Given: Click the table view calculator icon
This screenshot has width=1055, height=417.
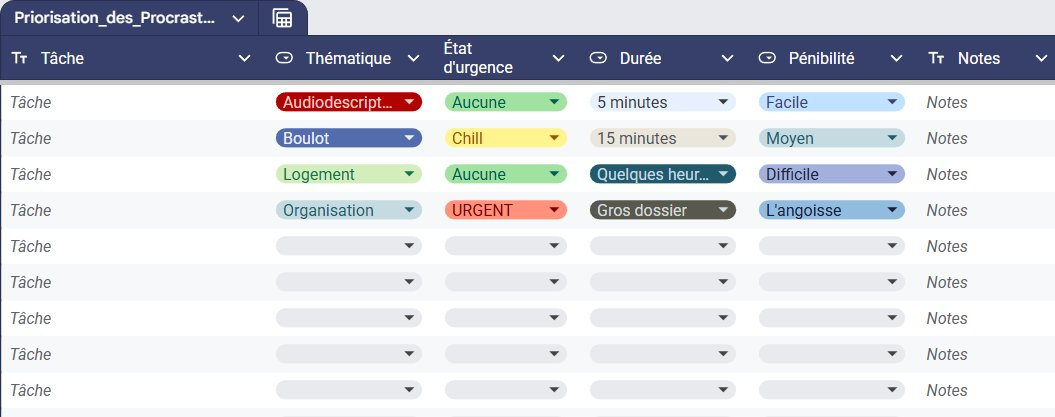Looking at the screenshot, I should pos(283,18).
